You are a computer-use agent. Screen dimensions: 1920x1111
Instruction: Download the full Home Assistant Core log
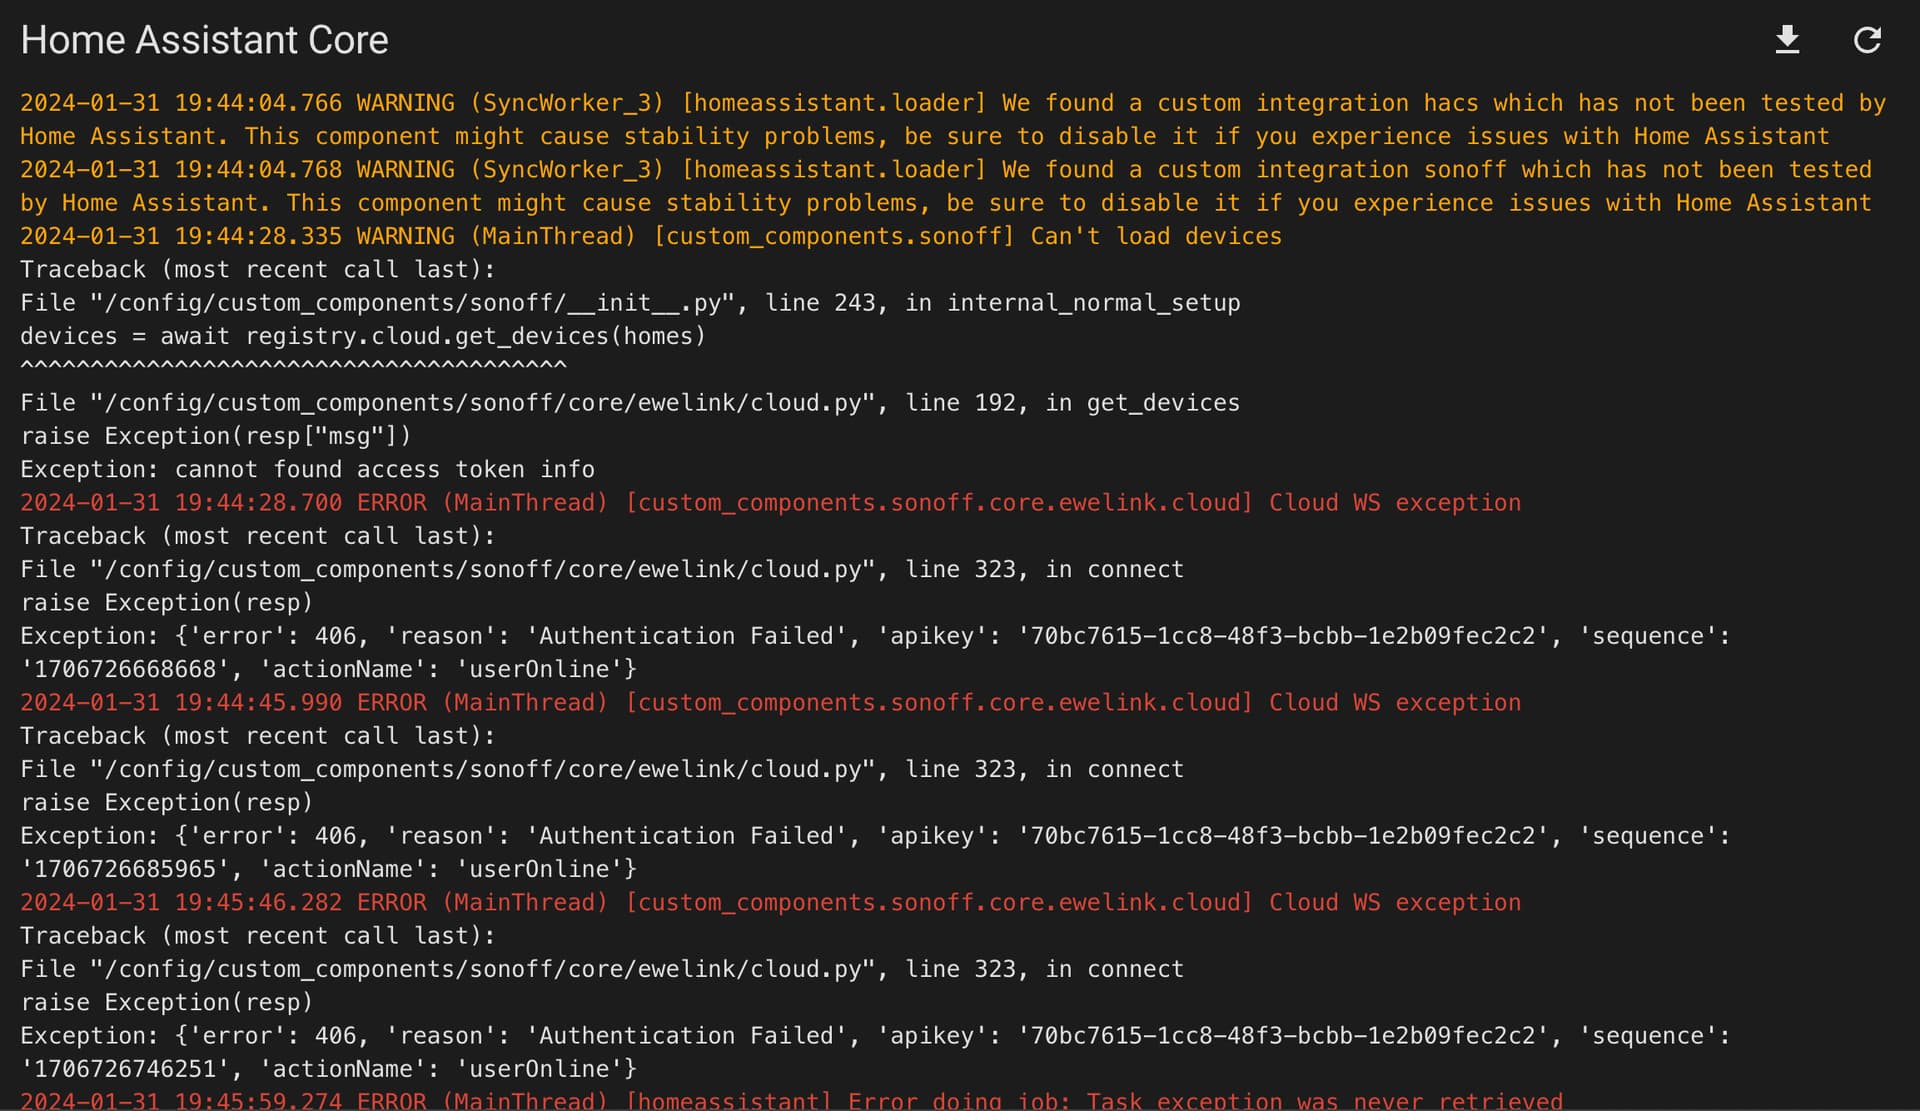tap(1787, 40)
